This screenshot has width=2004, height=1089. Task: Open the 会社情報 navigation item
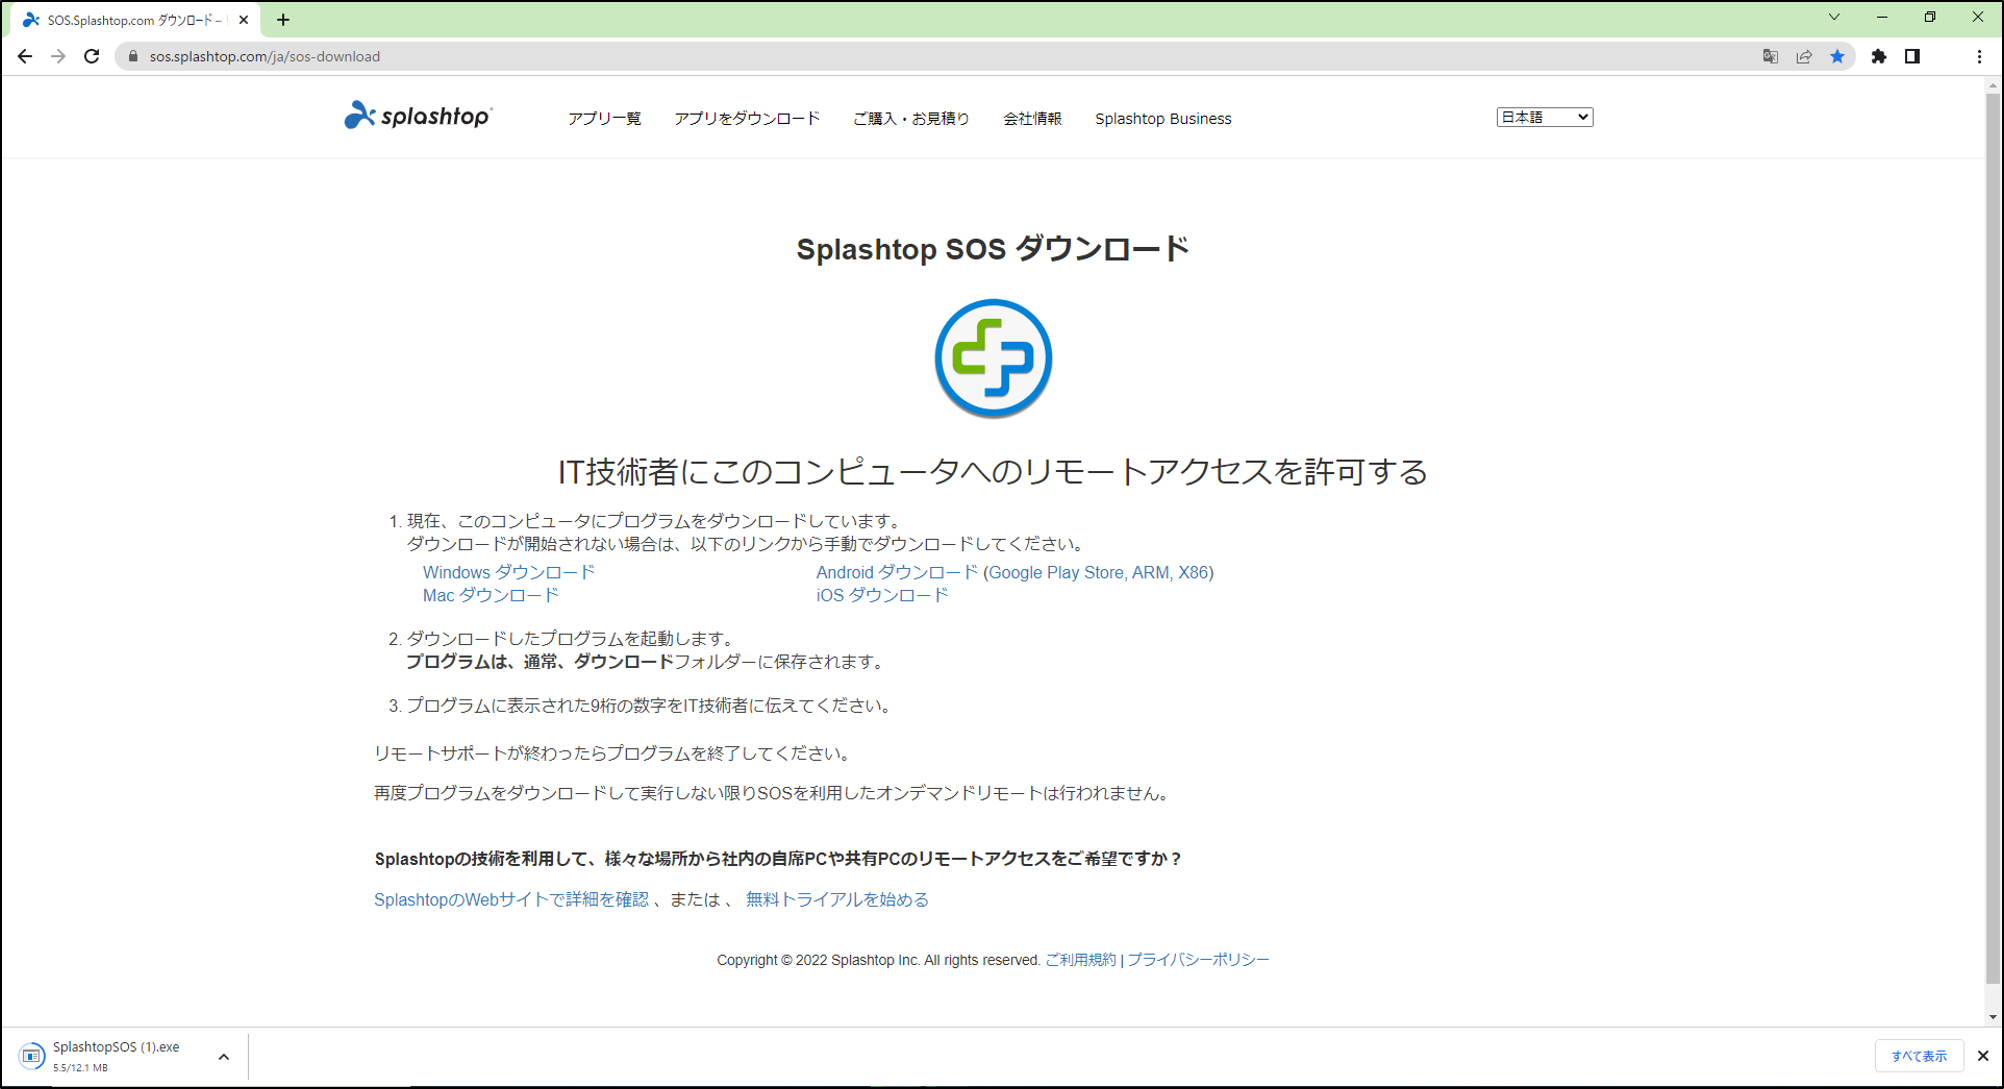1033,118
